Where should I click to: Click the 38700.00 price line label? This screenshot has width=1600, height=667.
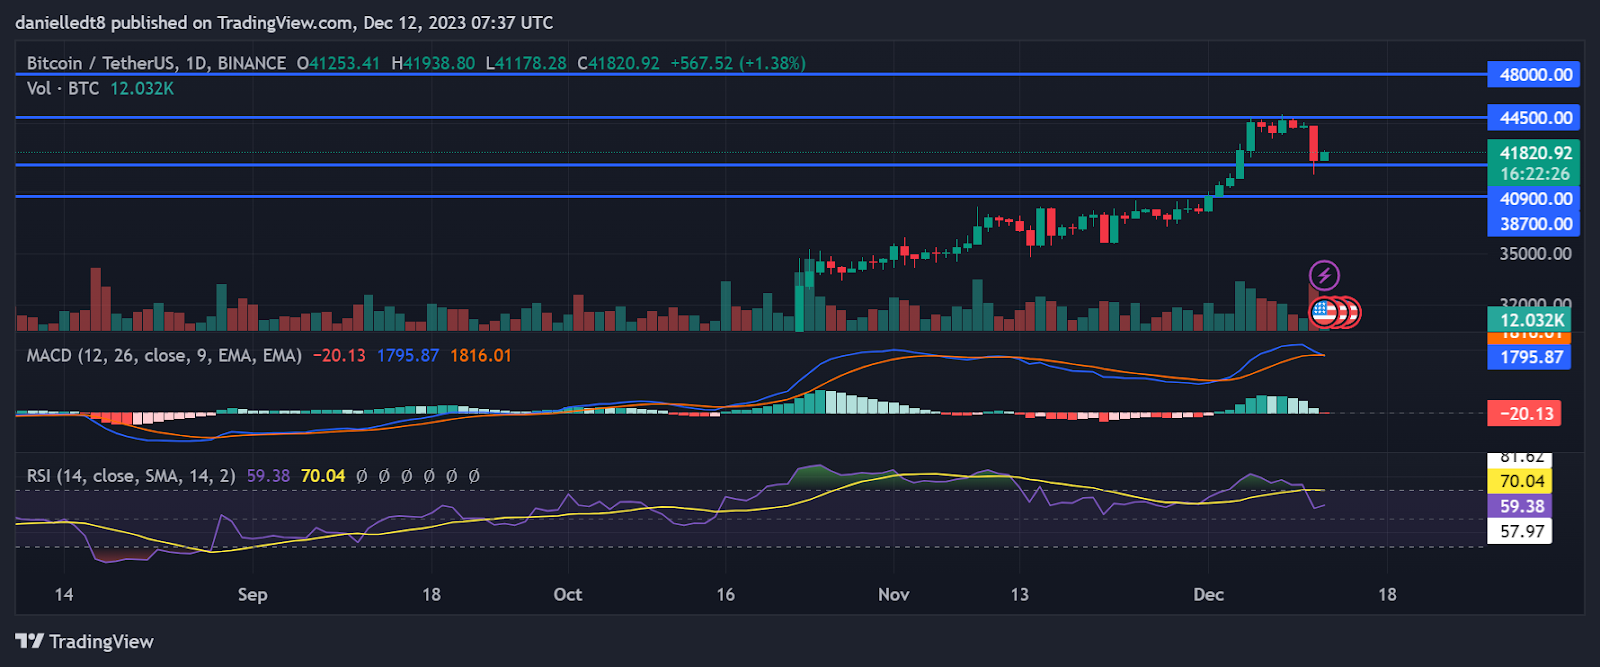pos(1535,224)
